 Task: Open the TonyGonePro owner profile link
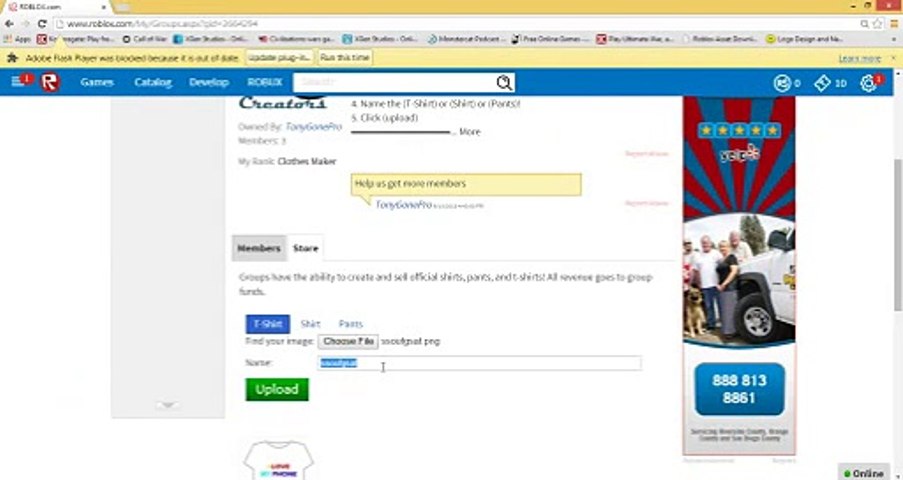click(313, 127)
